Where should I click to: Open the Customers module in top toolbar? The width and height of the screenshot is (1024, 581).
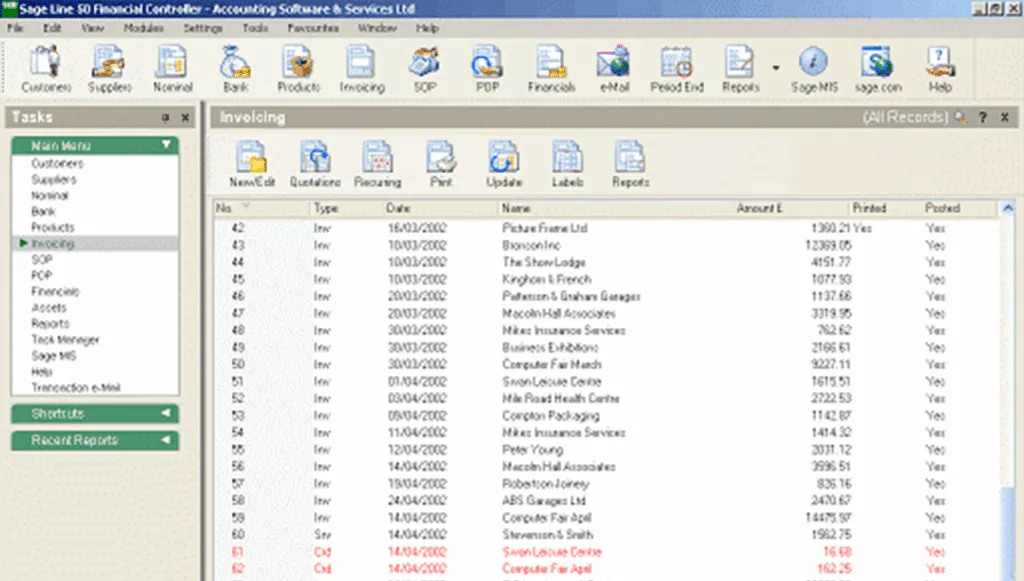46,69
